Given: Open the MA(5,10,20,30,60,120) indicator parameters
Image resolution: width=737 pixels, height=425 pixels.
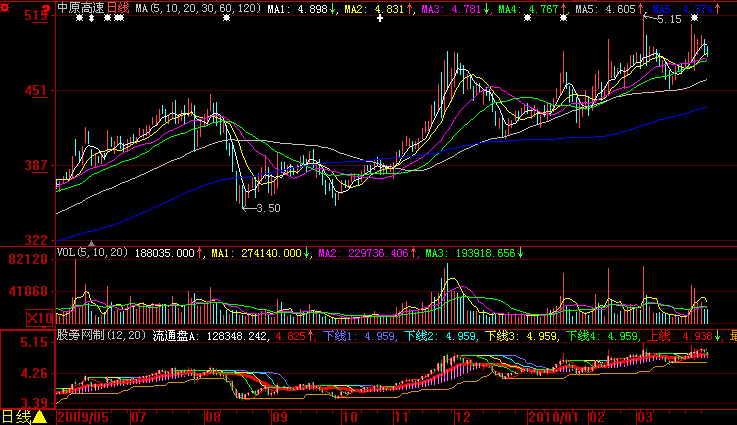Looking at the screenshot, I should coord(198,8).
